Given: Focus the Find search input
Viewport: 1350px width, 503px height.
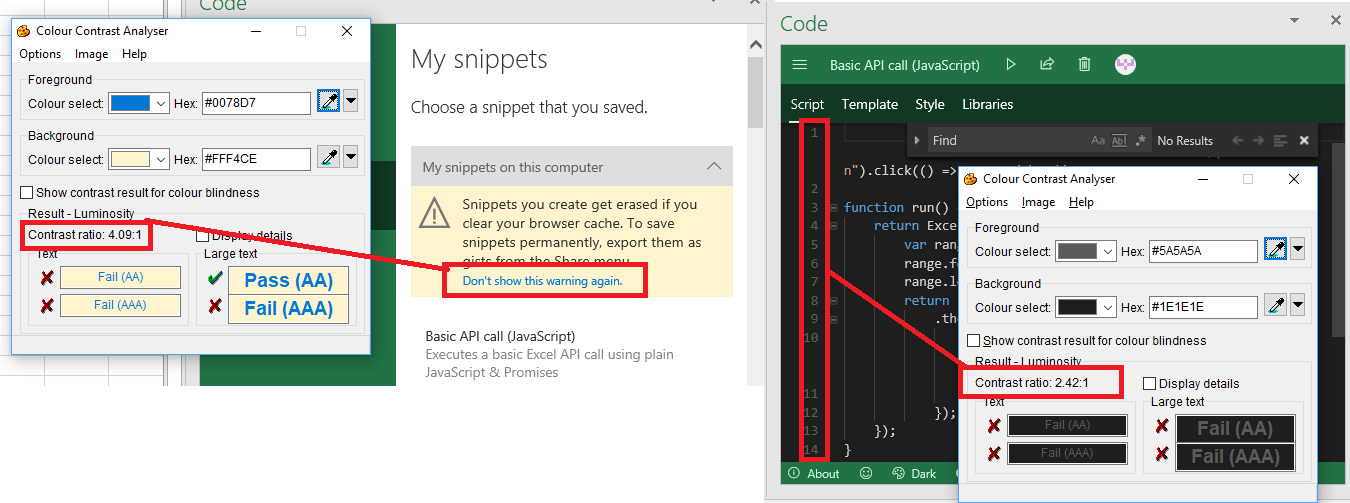Looking at the screenshot, I should point(1008,141).
